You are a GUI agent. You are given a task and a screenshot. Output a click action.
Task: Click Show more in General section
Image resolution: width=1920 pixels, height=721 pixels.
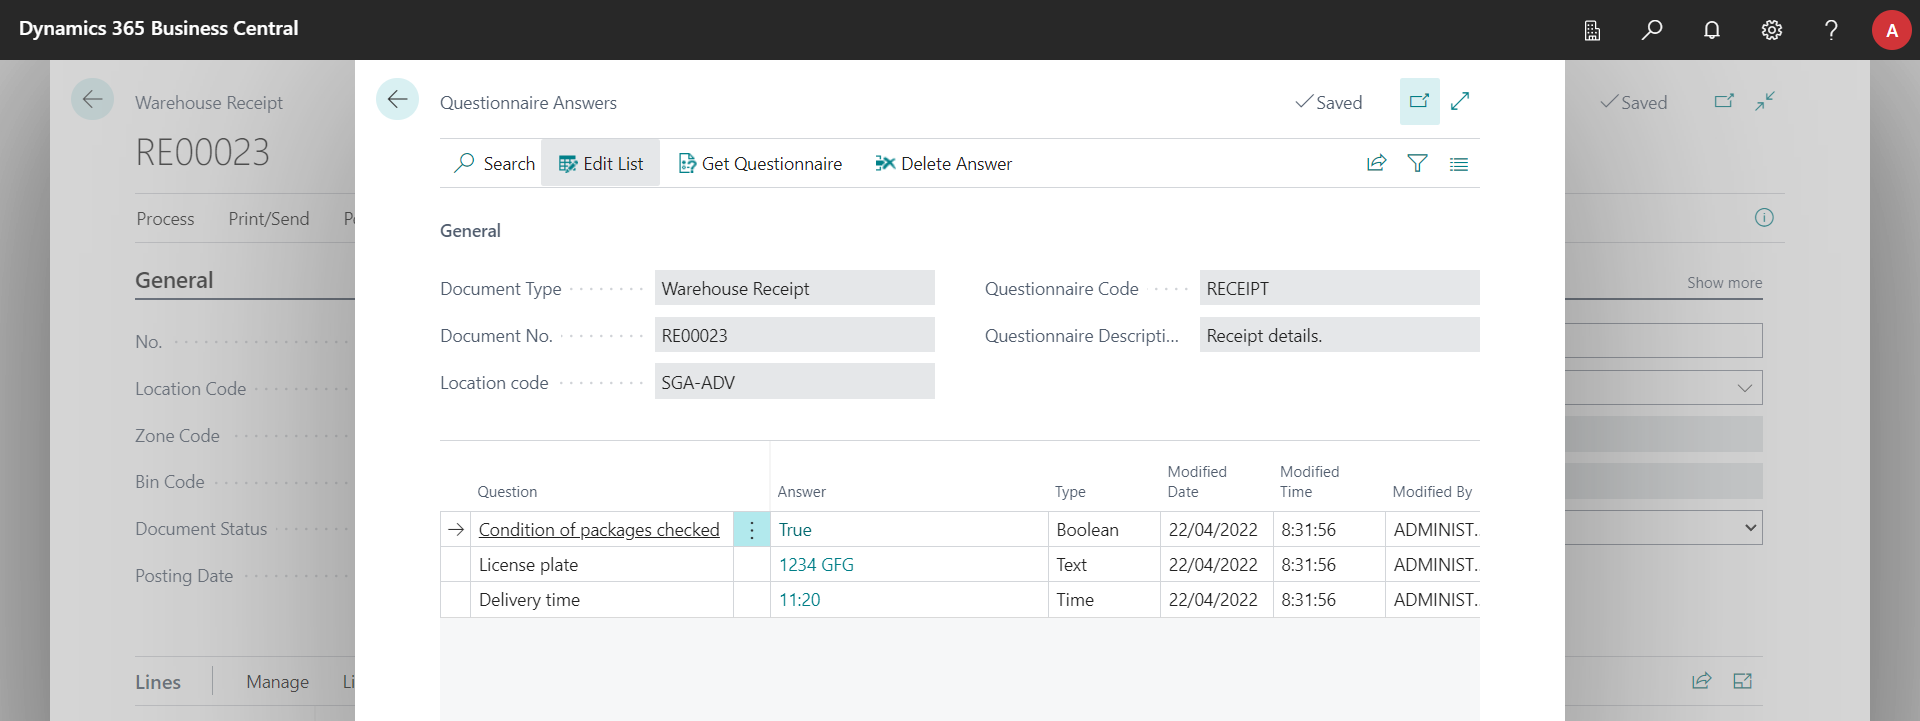pyautogui.click(x=1724, y=283)
